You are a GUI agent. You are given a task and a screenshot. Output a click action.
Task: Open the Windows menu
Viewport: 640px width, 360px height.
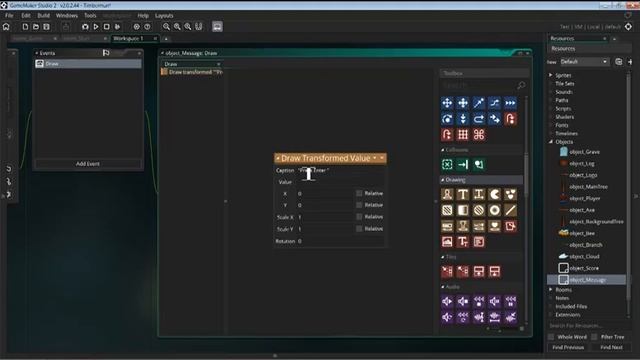click(x=67, y=16)
